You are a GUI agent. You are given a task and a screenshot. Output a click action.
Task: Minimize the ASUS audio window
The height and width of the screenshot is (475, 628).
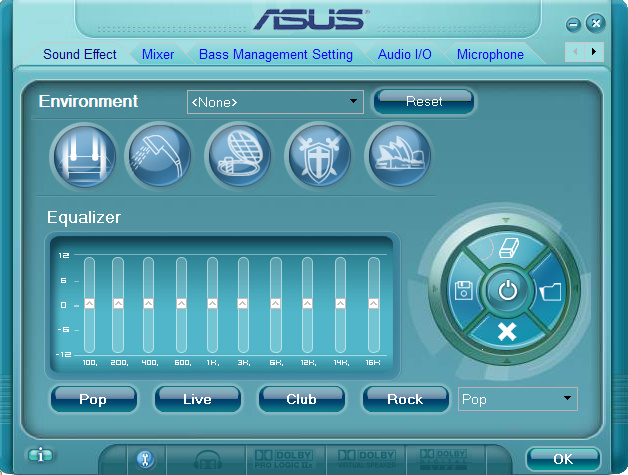point(573,25)
